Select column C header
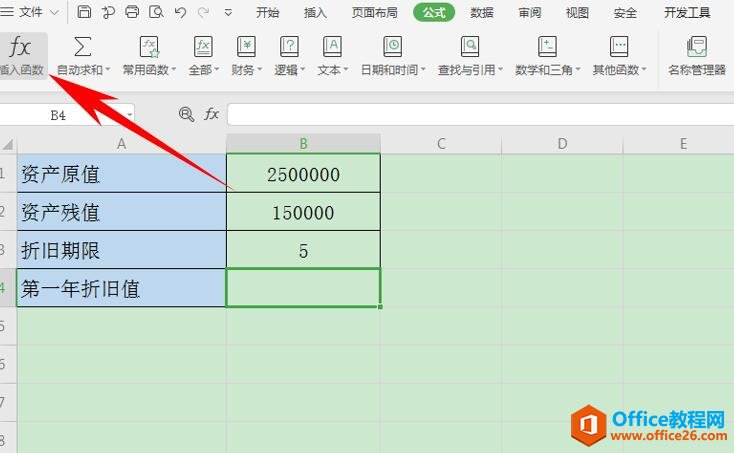The width and height of the screenshot is (734, 453). click(x=441, y=144)
